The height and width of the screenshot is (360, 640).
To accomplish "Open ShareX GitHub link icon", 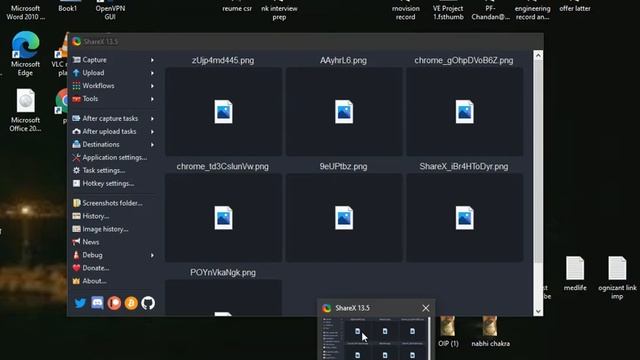I will 148,303.
